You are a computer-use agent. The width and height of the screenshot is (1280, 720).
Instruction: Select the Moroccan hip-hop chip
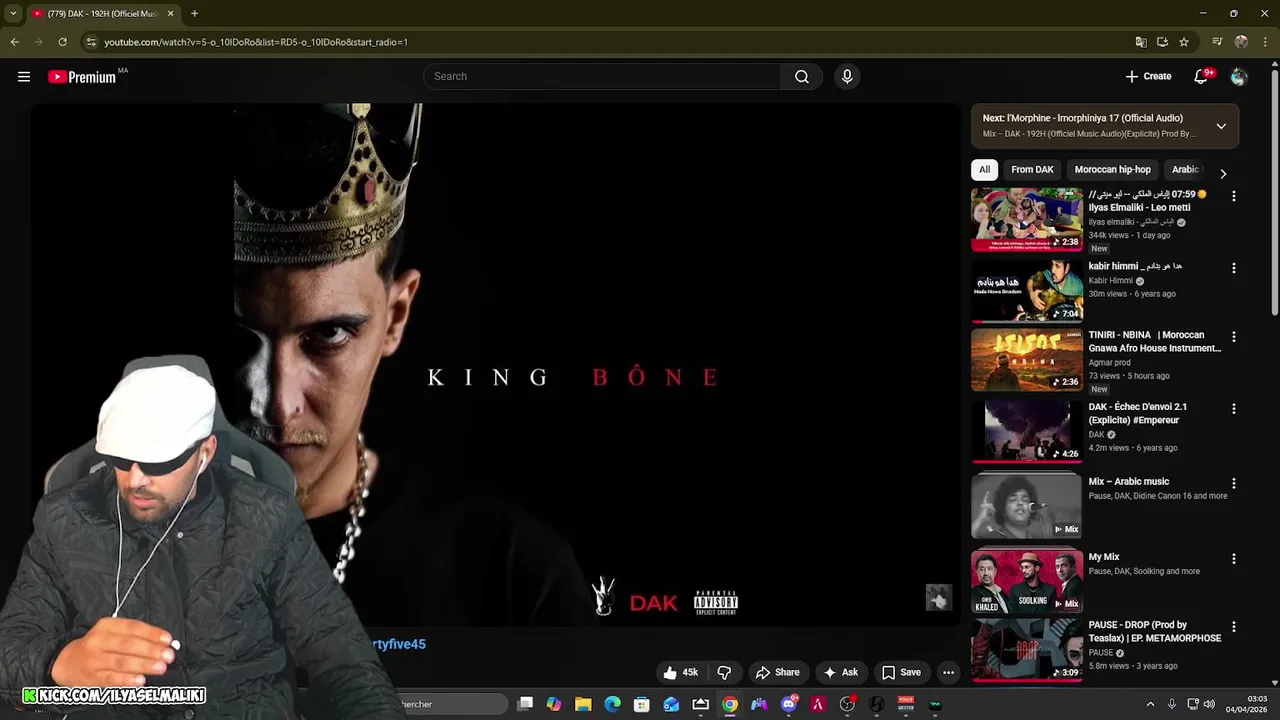[1112, 169]
